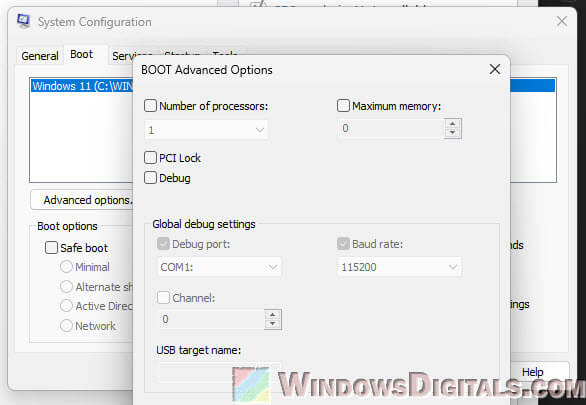
Task: Decrease Maximum memory with down arrow
Action: (x=453, y=133)
